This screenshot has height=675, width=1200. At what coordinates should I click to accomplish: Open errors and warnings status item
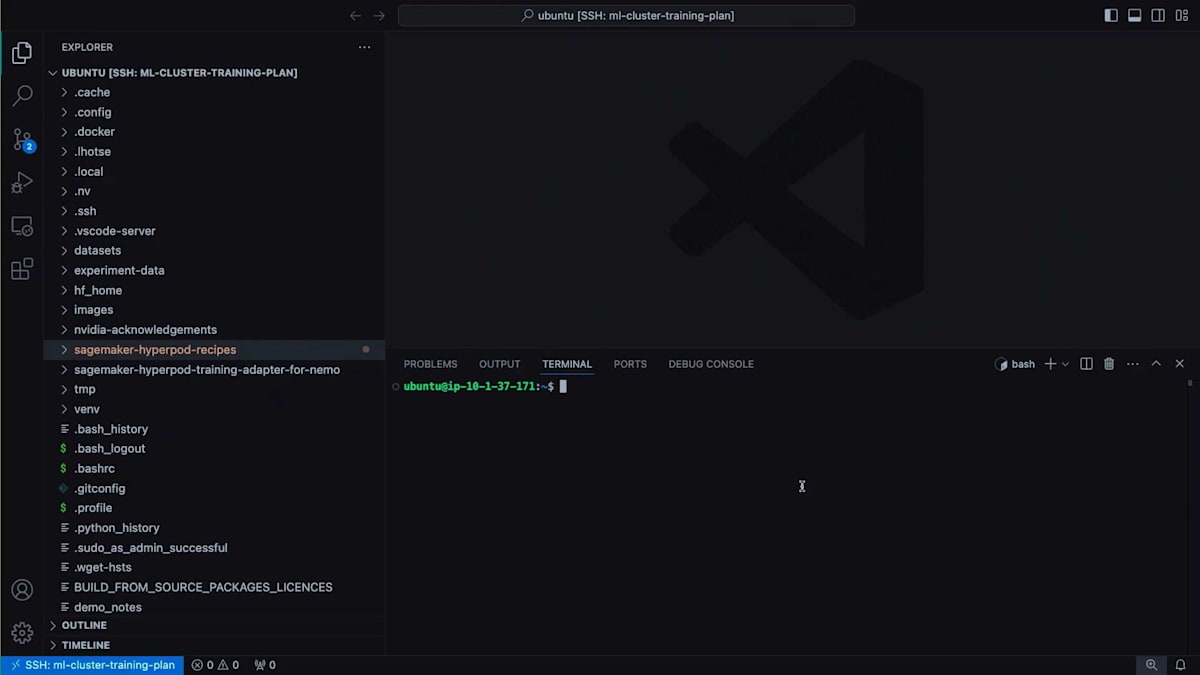point(215,665)
